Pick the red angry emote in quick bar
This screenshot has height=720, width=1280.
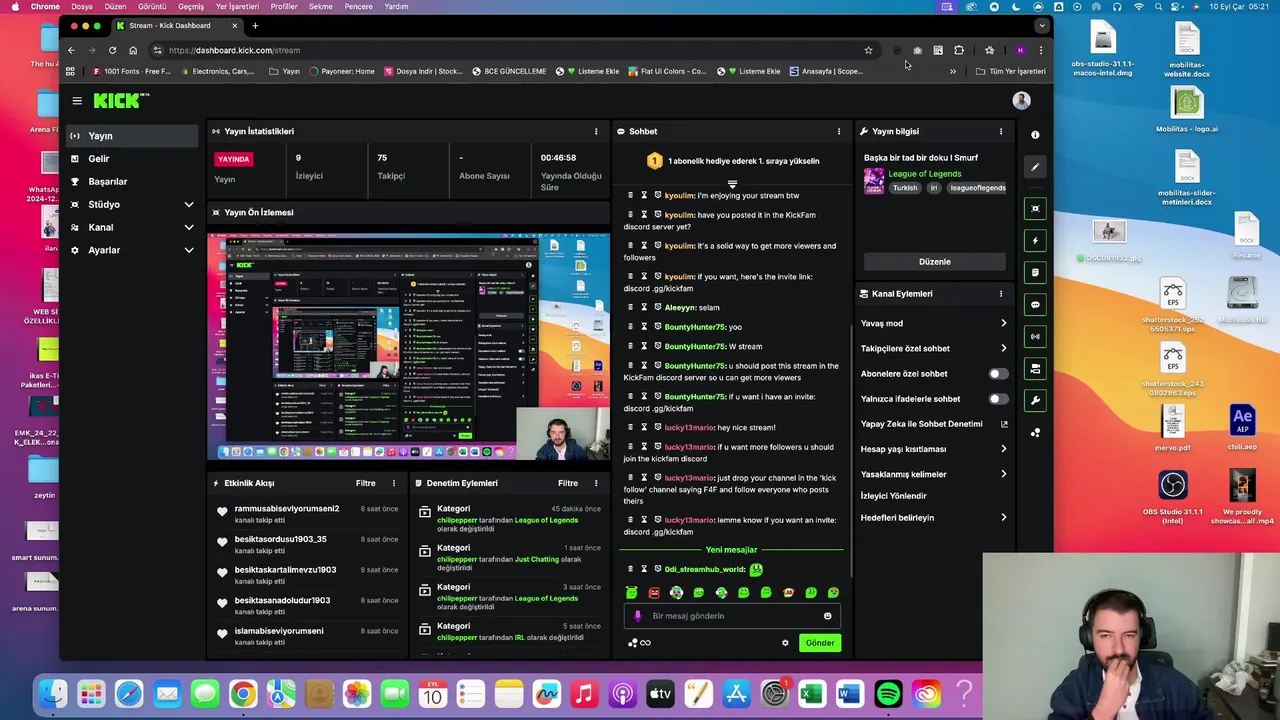click(x=654, y=593)
